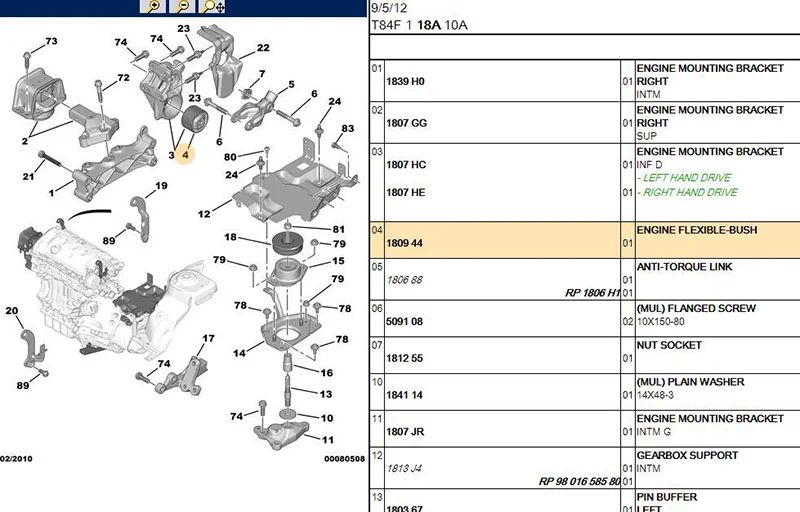This screenshot has height=512, width=800.
Task: Select callout number 81 in the diagram
Action: point(339,229)
